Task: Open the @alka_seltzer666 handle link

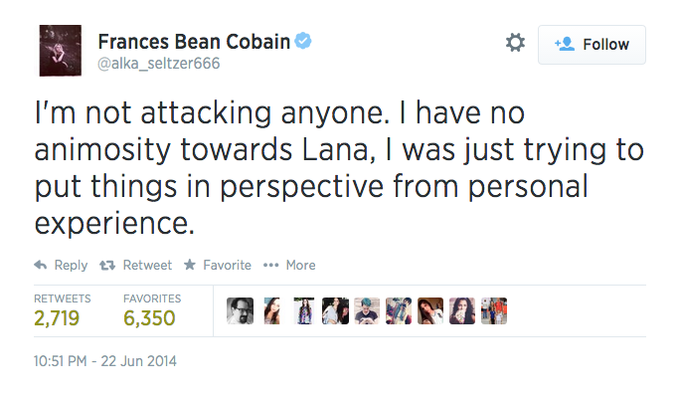Action: tap(159, 63)
